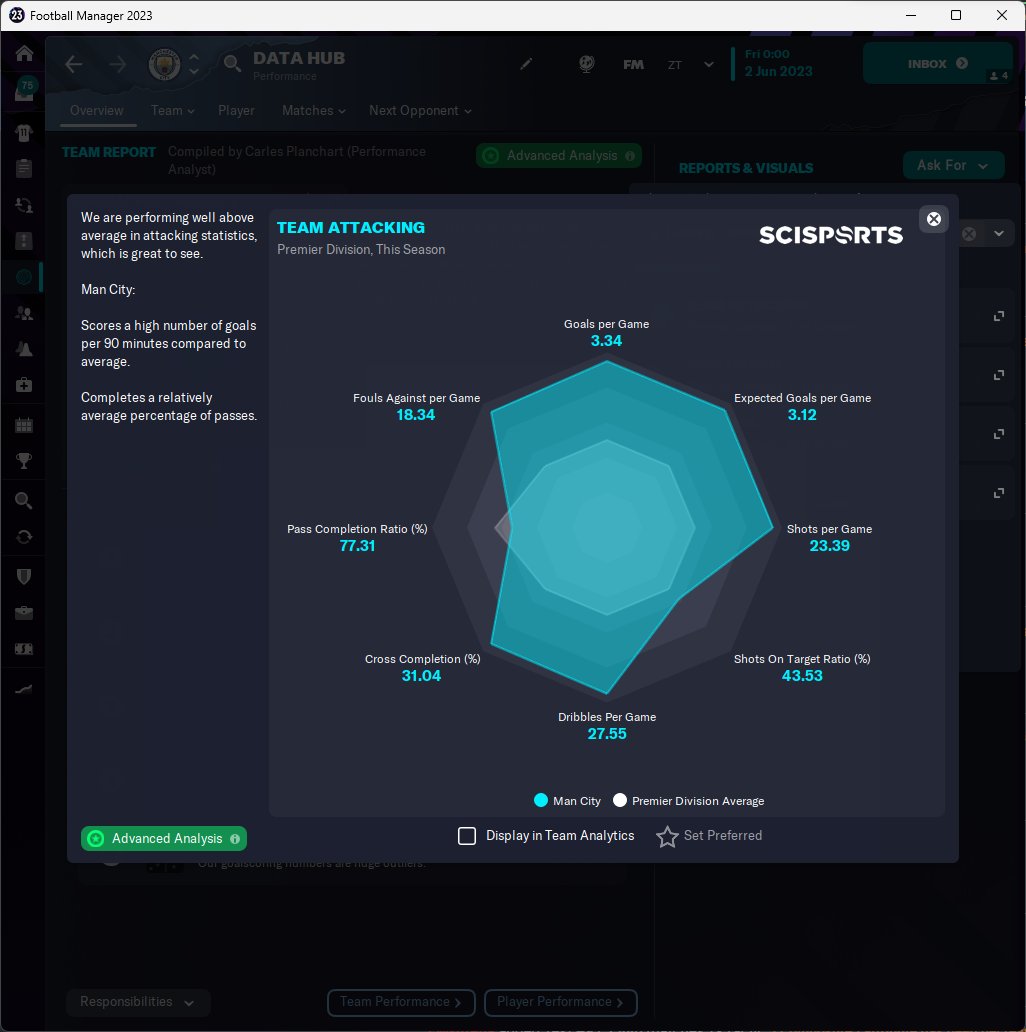Click the SciSports logo
This screenshot has width=1026, height=1032.
[831, 235]
